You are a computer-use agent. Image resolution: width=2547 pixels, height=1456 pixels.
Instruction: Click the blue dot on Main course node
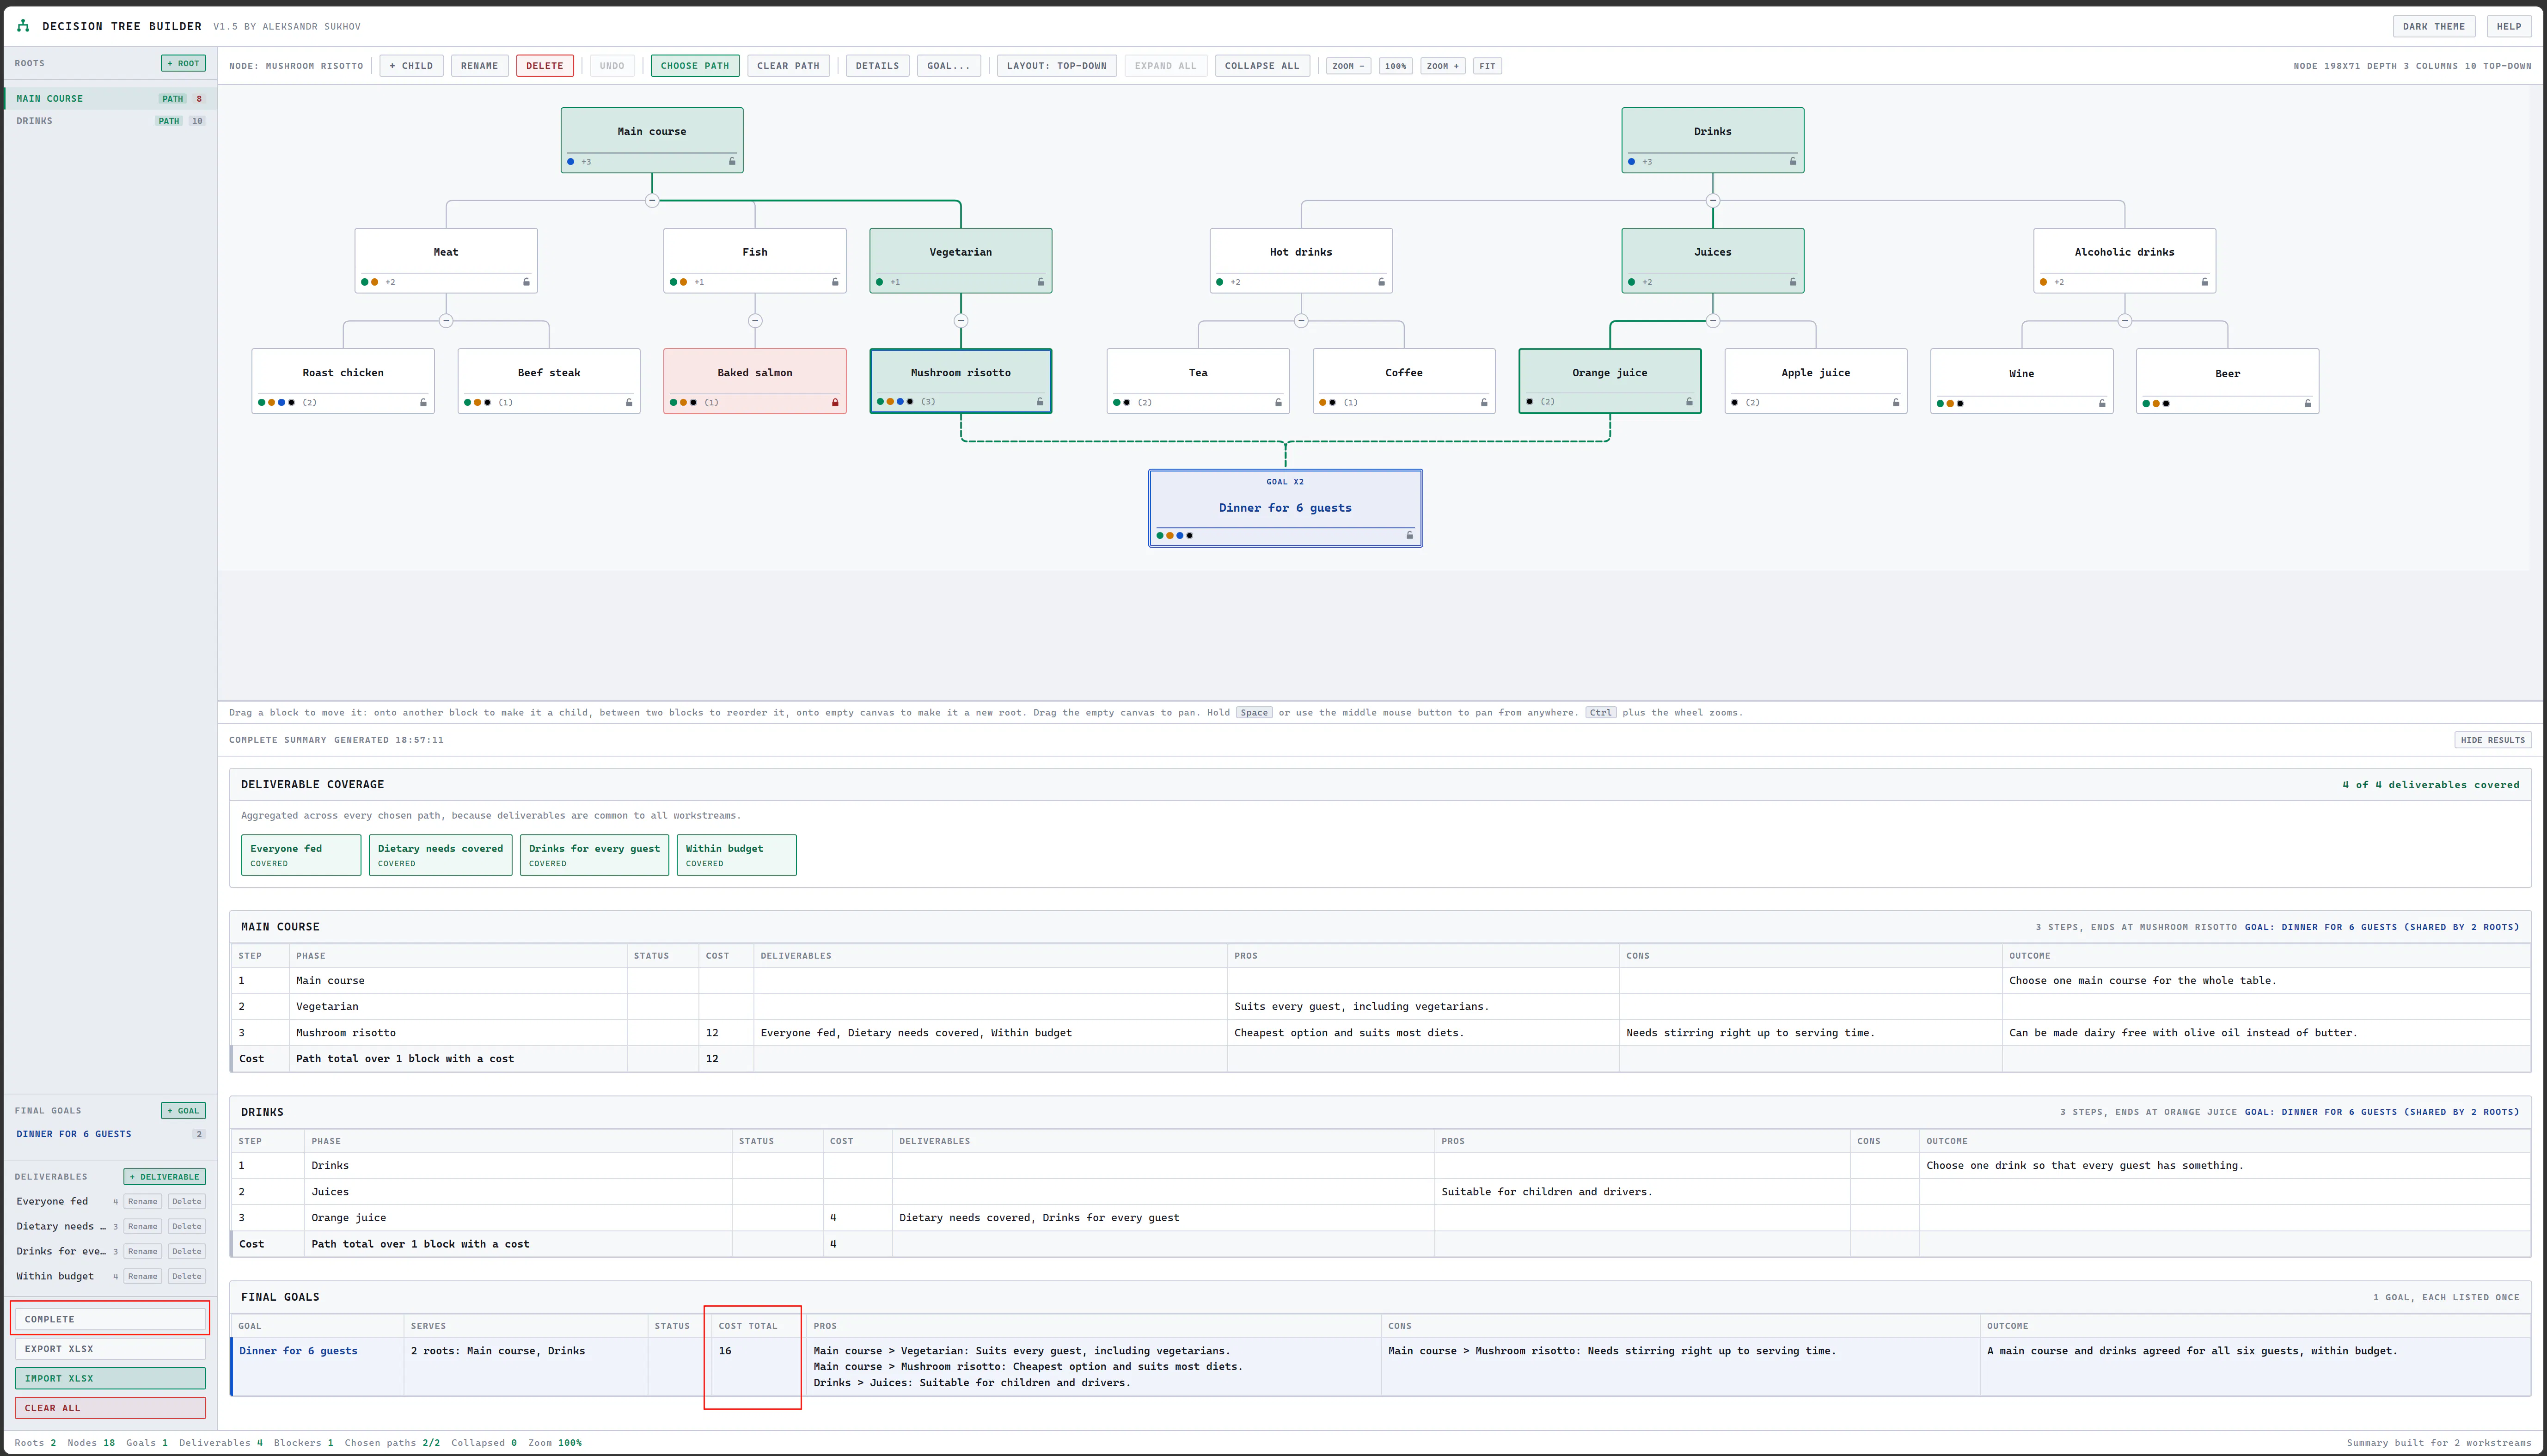pyautogui.click(x=571, y=161)
